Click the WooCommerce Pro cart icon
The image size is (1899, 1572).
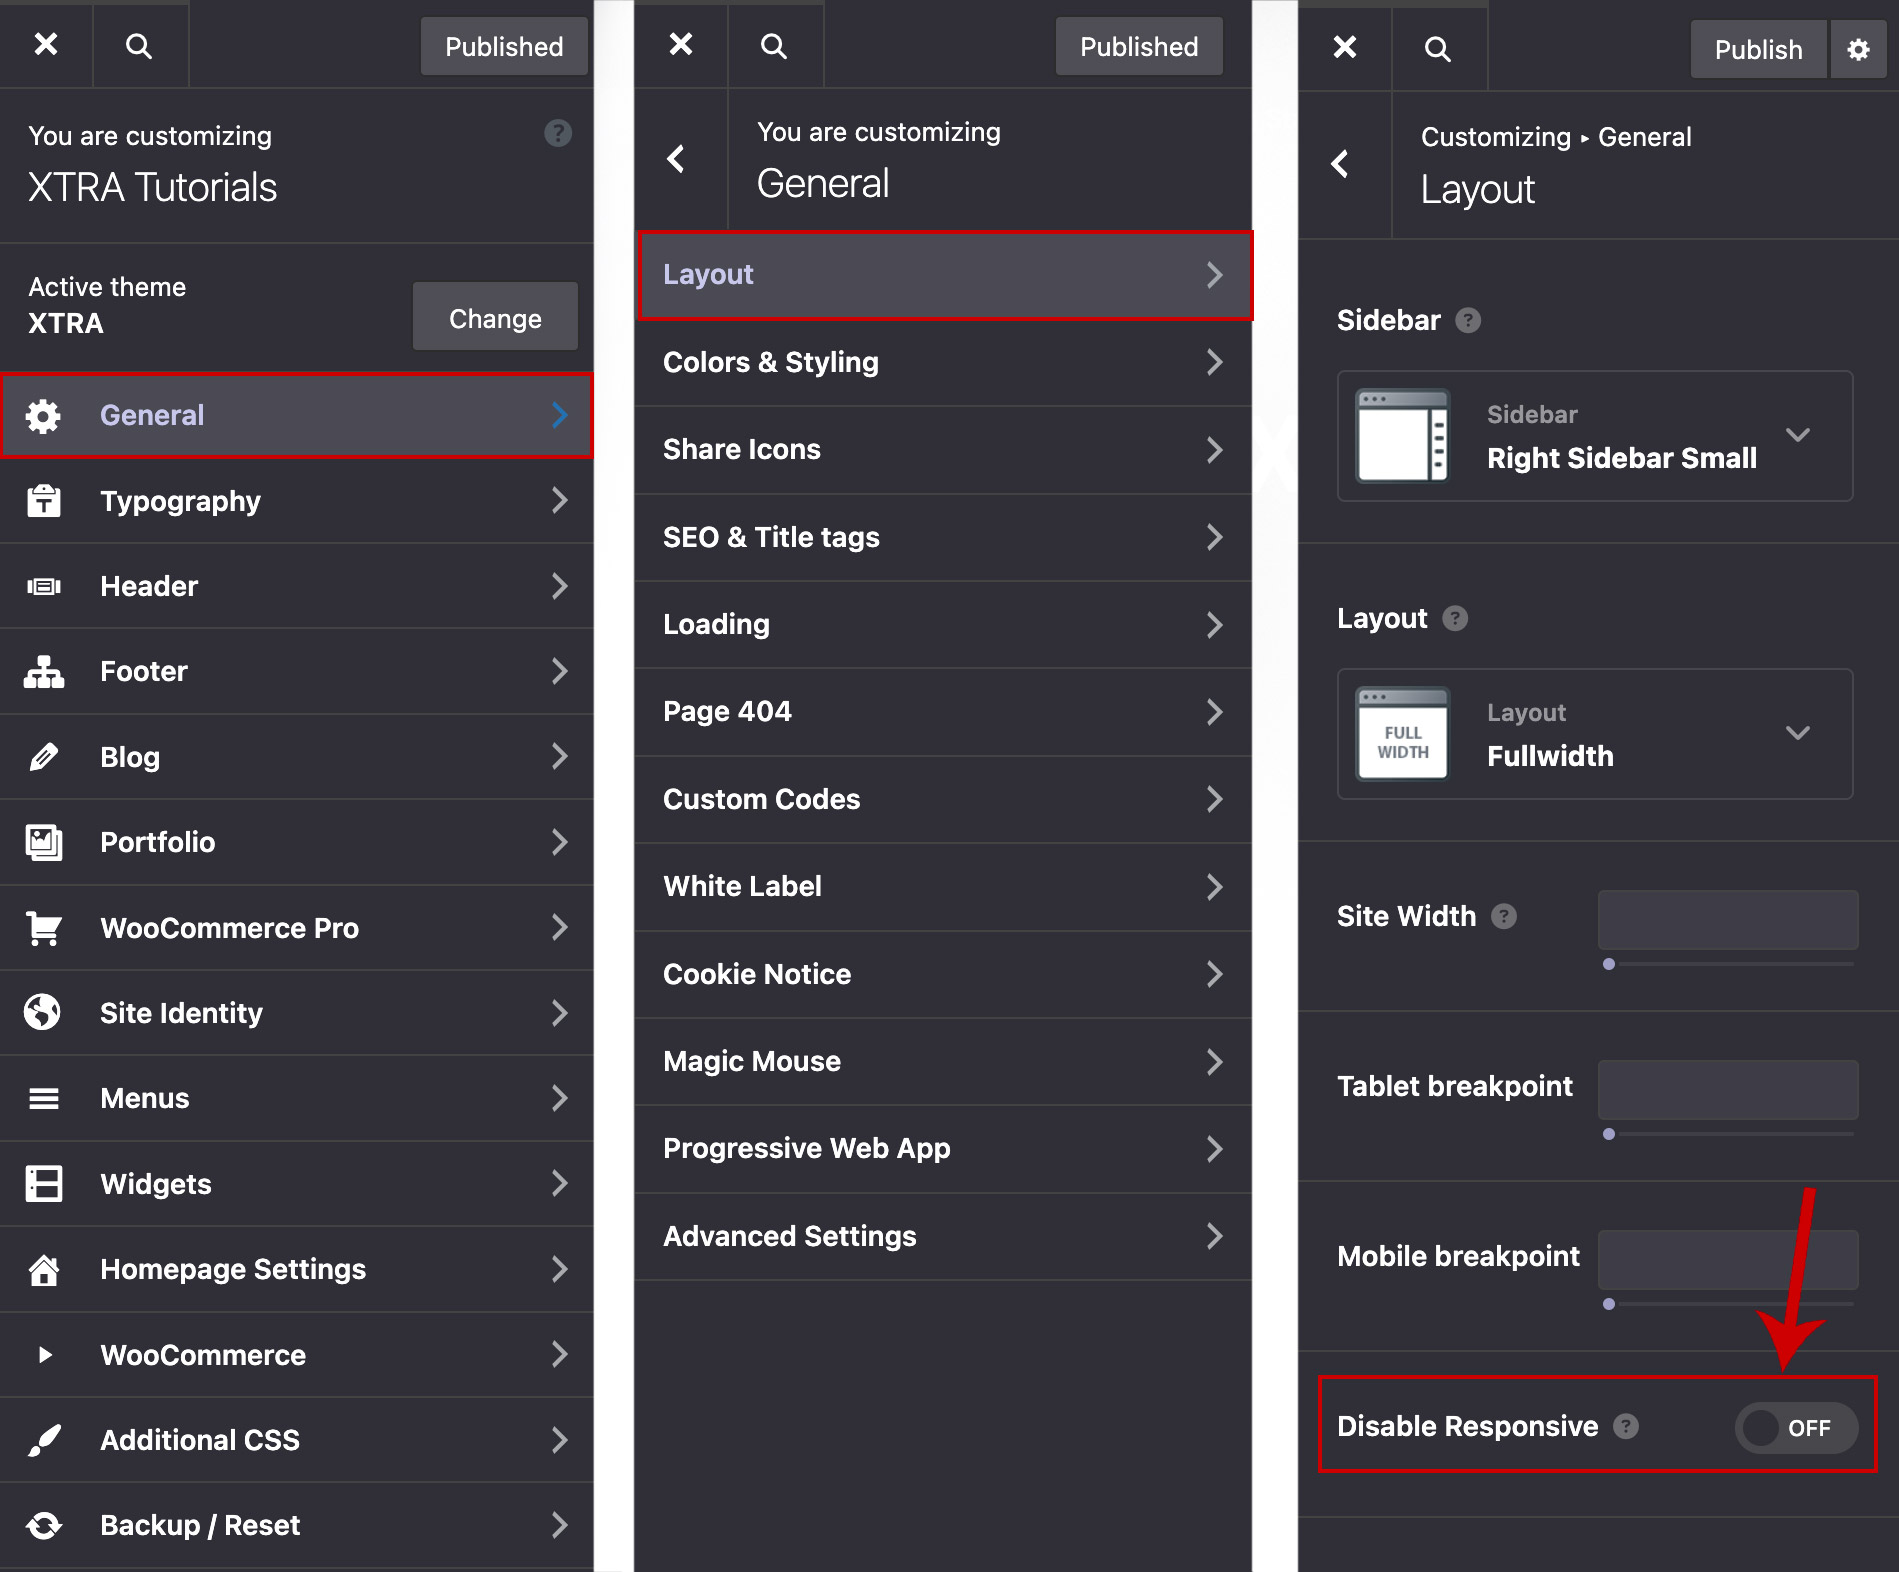point(44,928)
